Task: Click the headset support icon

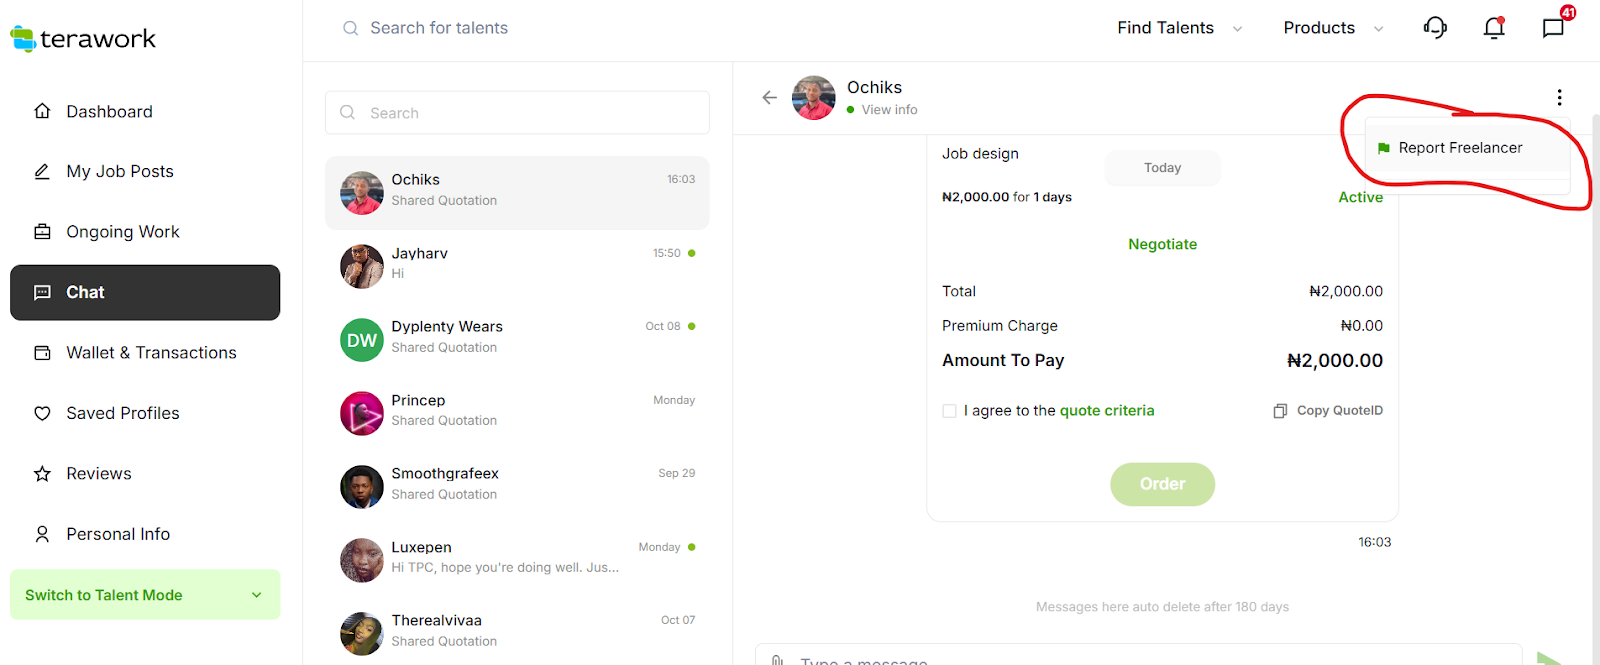Action: coord(1435,28)
